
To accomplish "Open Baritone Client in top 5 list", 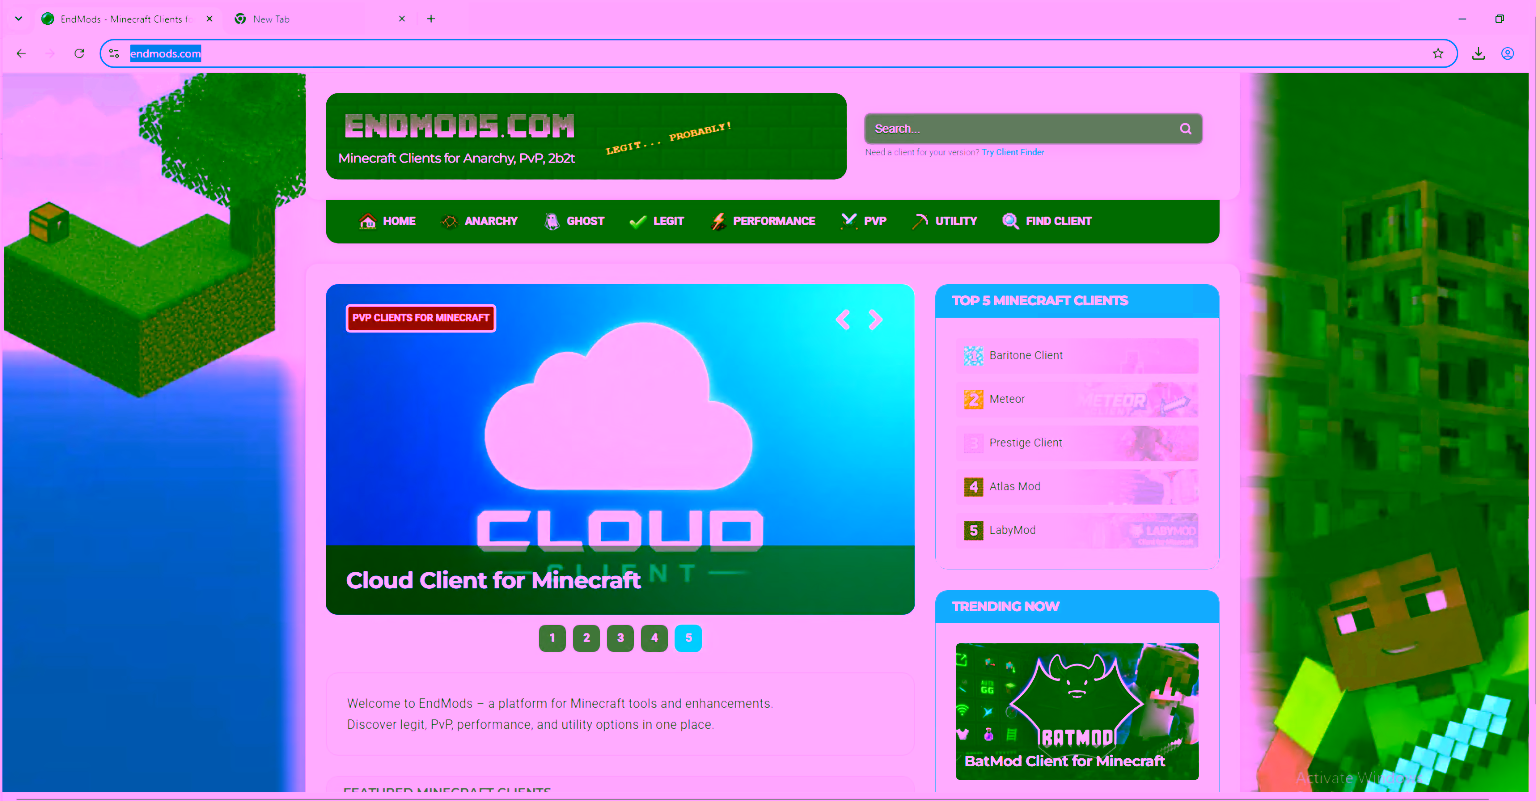I will click(x=1077, y=355).
